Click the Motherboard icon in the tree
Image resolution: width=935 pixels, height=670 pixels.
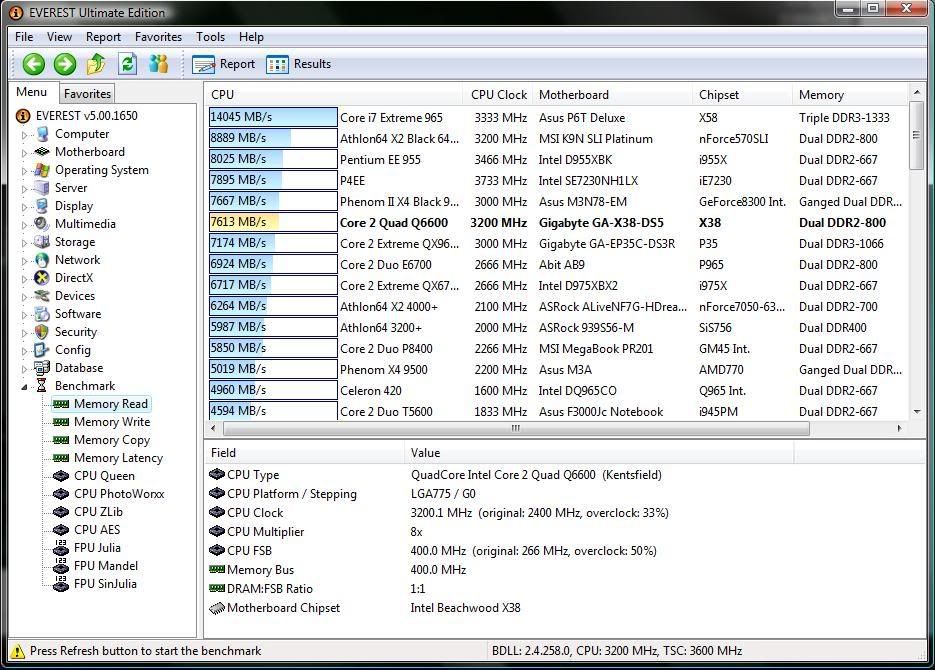click(x=42, y=152)
